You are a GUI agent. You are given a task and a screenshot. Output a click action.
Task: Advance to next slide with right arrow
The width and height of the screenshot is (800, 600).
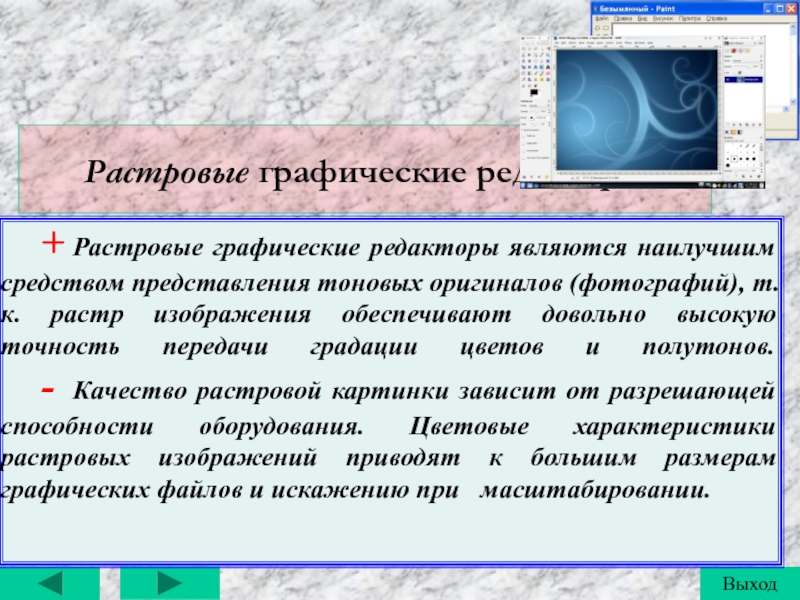[169, 583]
